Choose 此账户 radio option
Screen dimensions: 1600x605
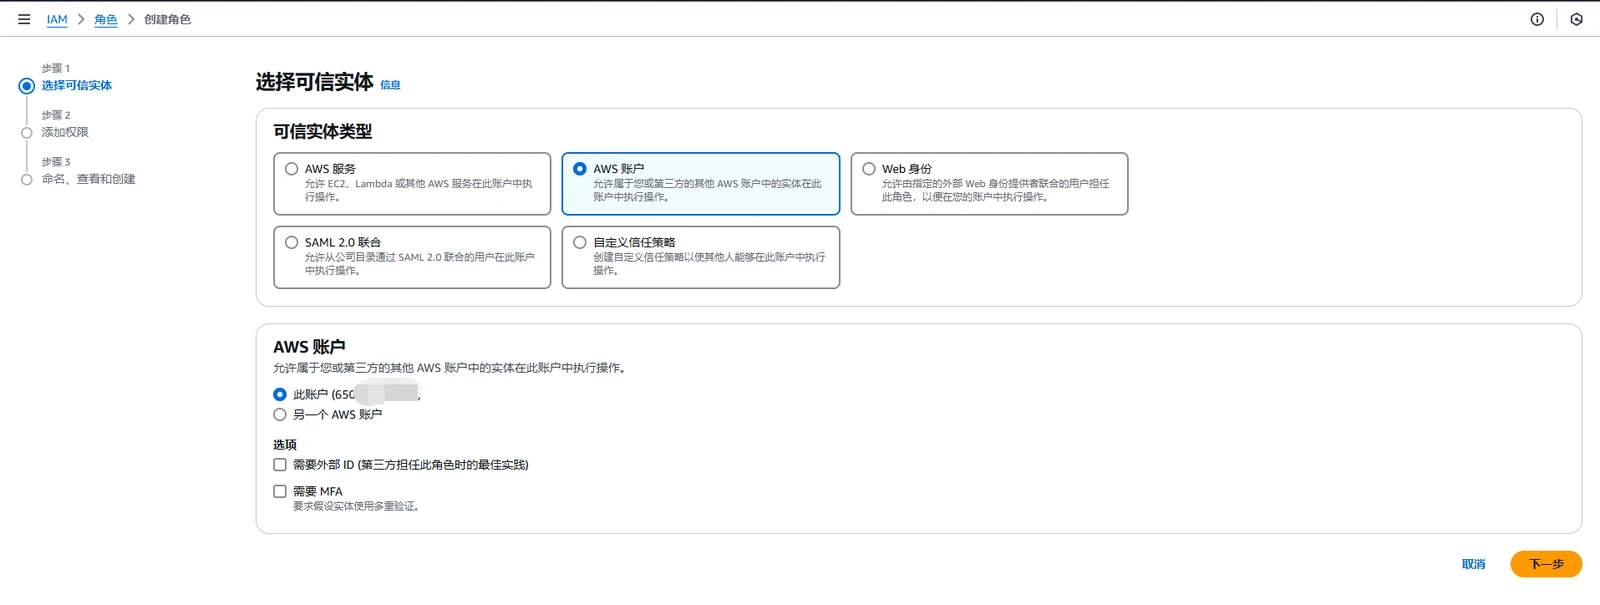tap(280, 394)
